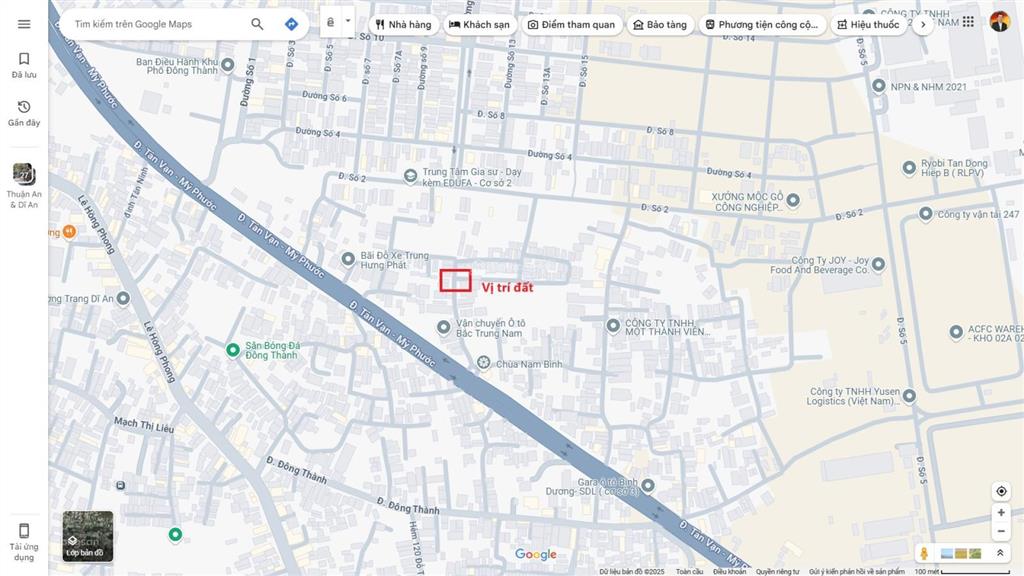
Task: Open Gara ô tô Bình Dương SDL pin
Action: click(648, 485)
